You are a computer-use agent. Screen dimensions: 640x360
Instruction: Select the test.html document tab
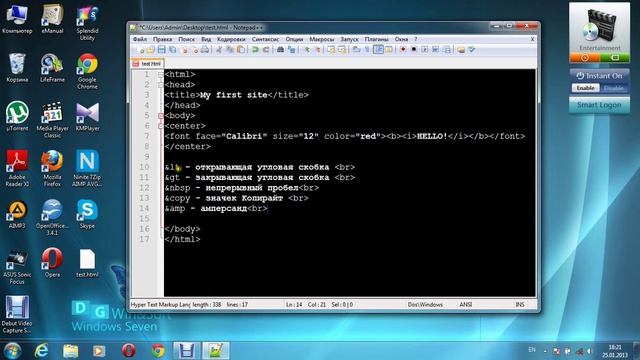[147, 64]
